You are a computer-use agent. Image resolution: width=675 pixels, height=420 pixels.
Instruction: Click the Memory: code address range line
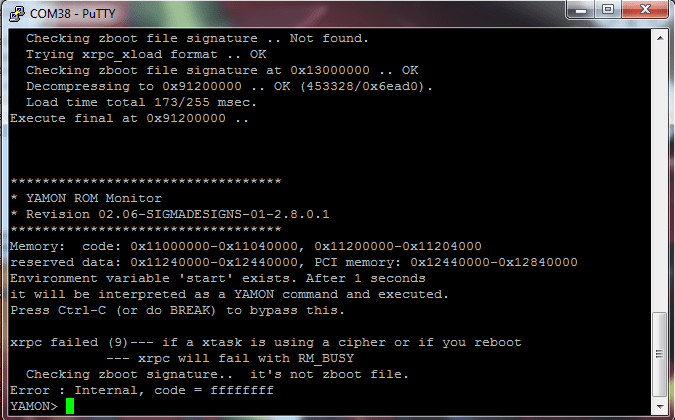[246, 246]
